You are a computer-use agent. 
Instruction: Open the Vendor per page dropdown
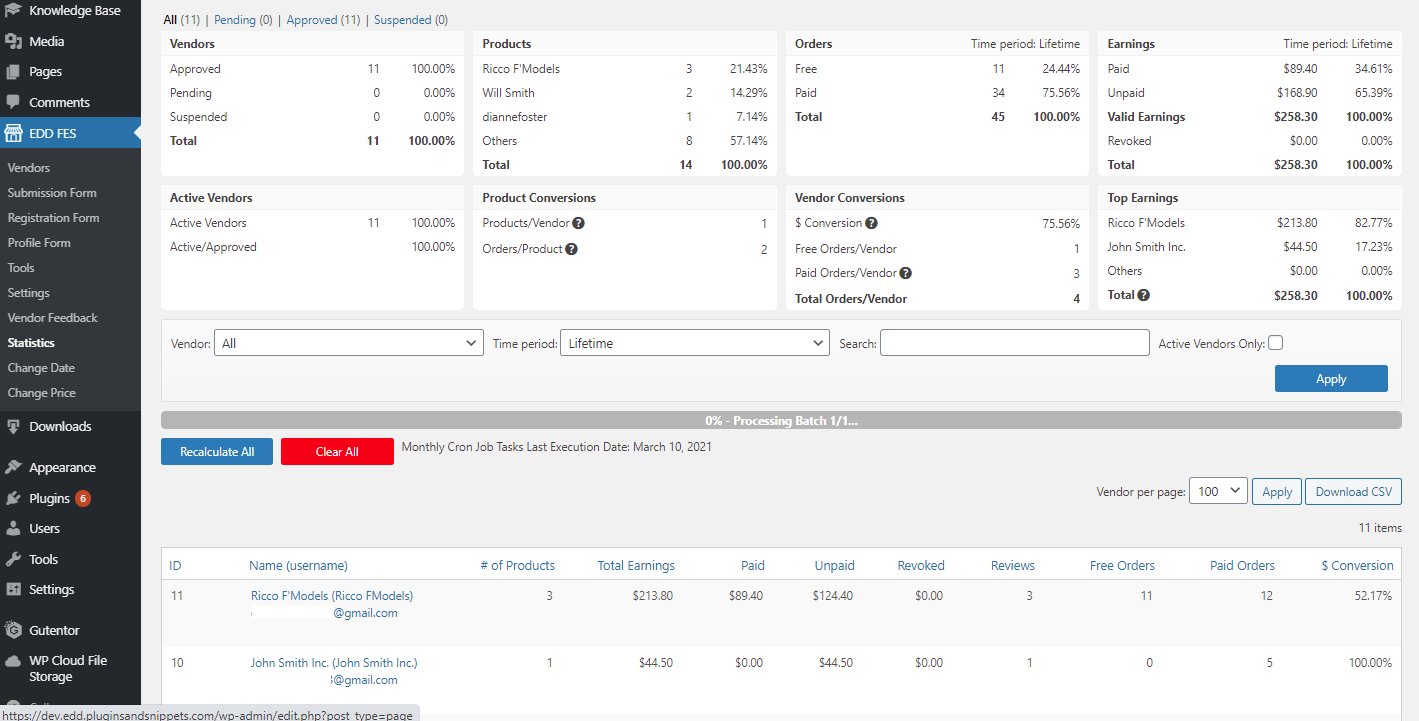(x=1218, y=491)
